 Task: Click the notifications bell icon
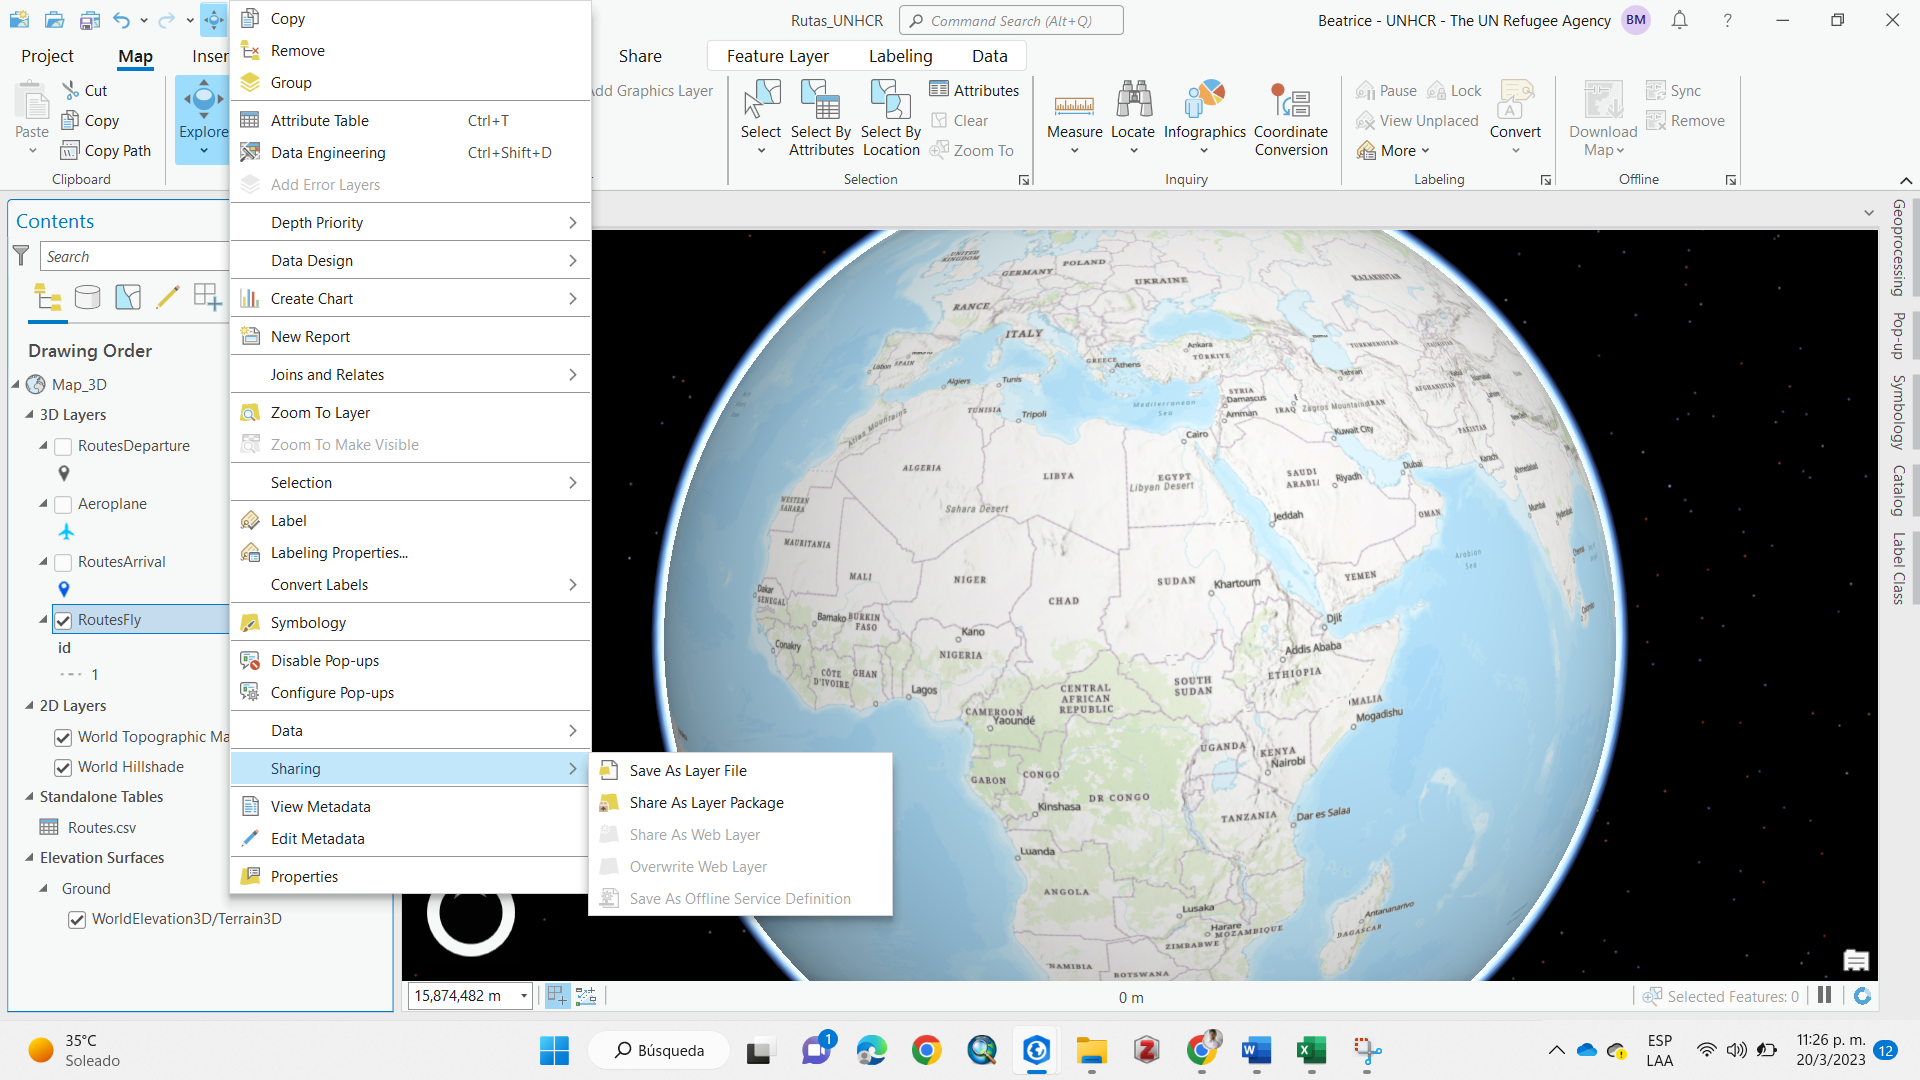click(1679, 20)
